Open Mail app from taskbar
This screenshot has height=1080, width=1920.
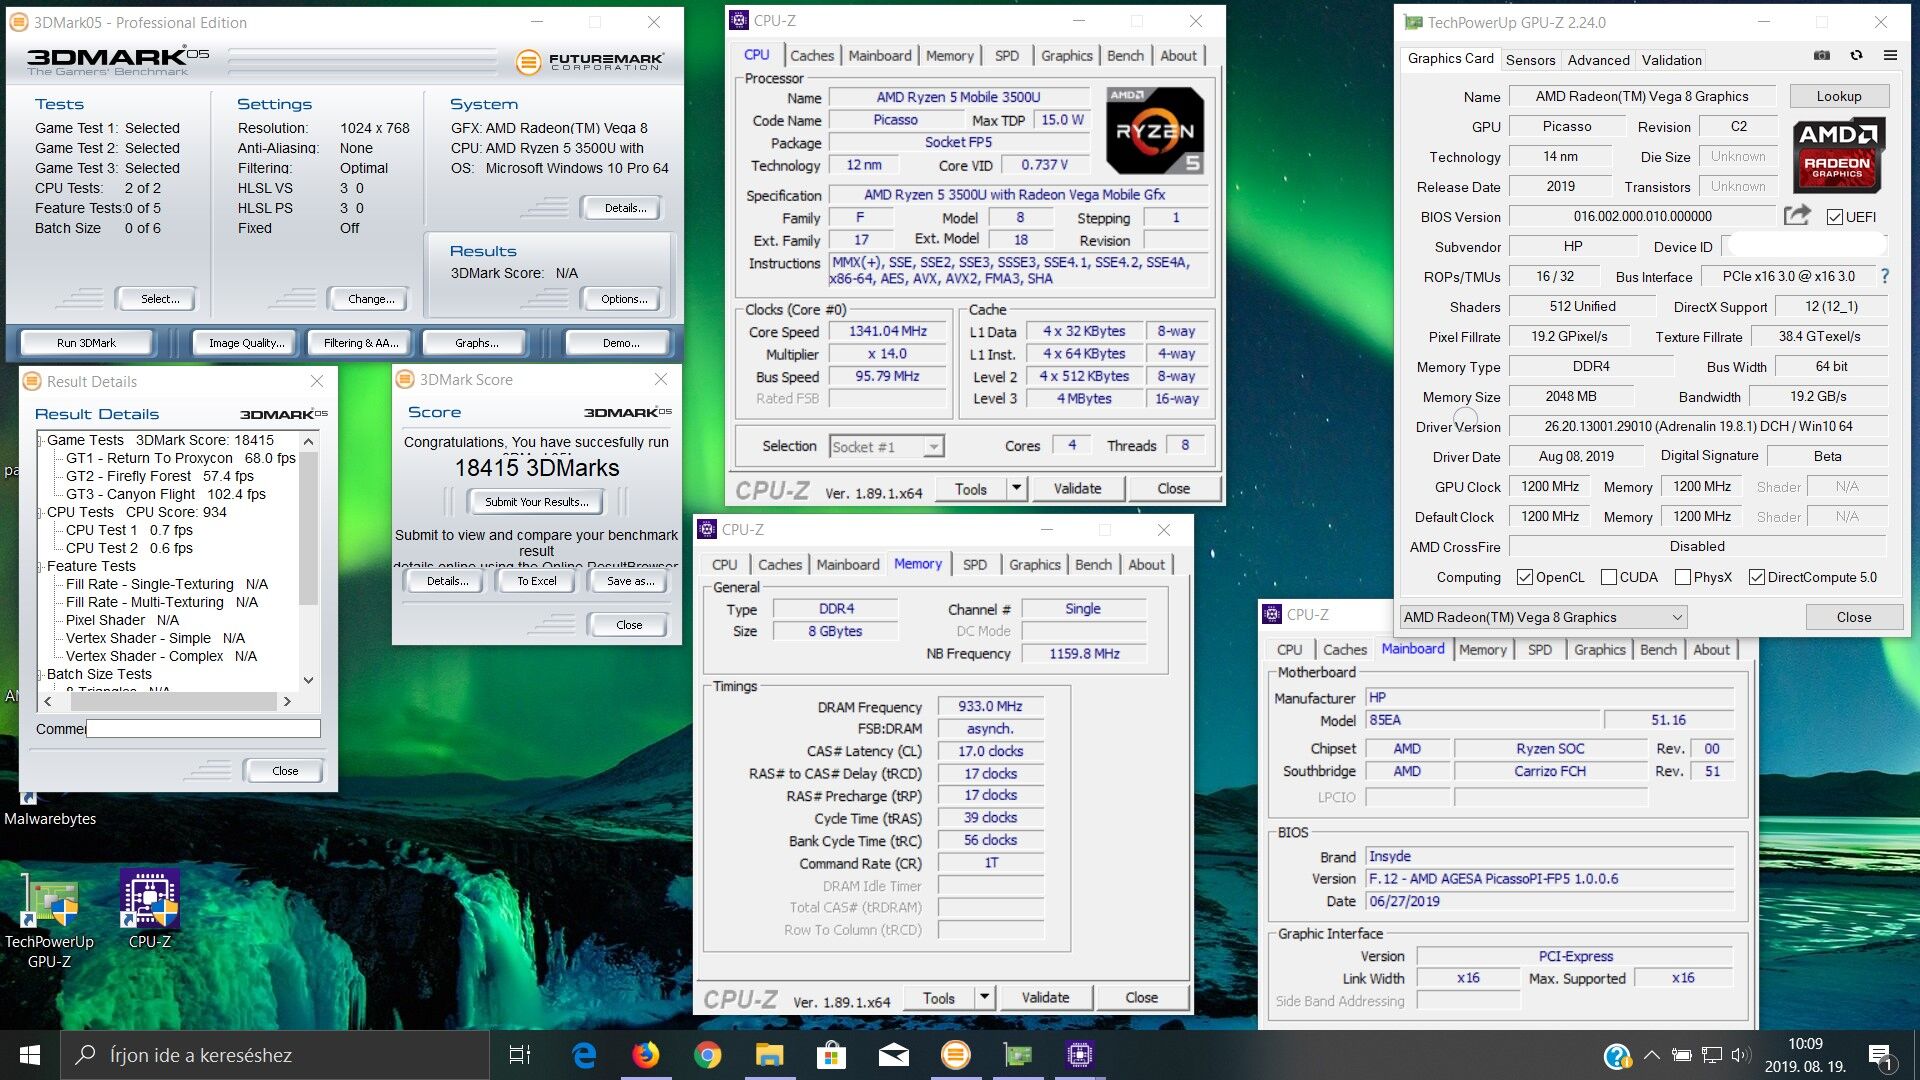(893, 1055)
